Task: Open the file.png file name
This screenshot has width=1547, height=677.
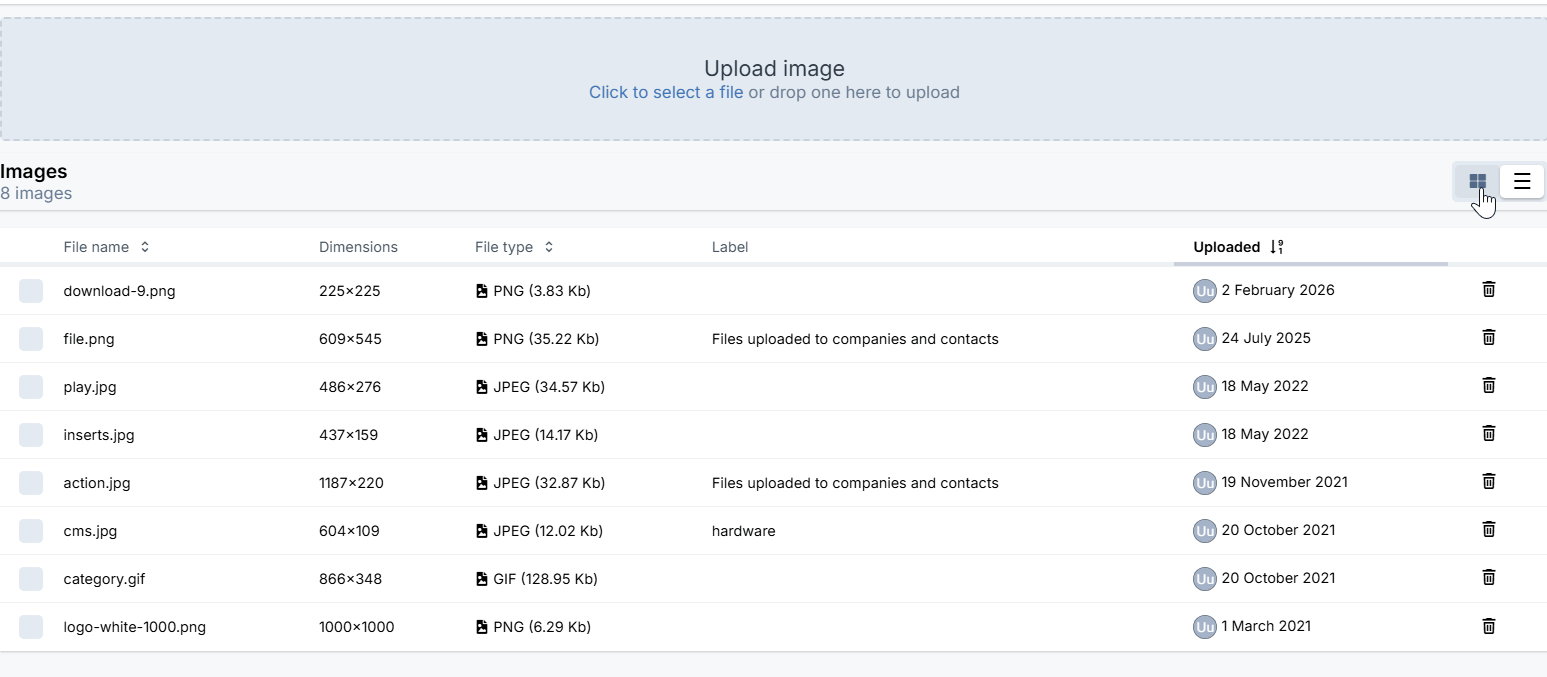Action: [89, 339]
